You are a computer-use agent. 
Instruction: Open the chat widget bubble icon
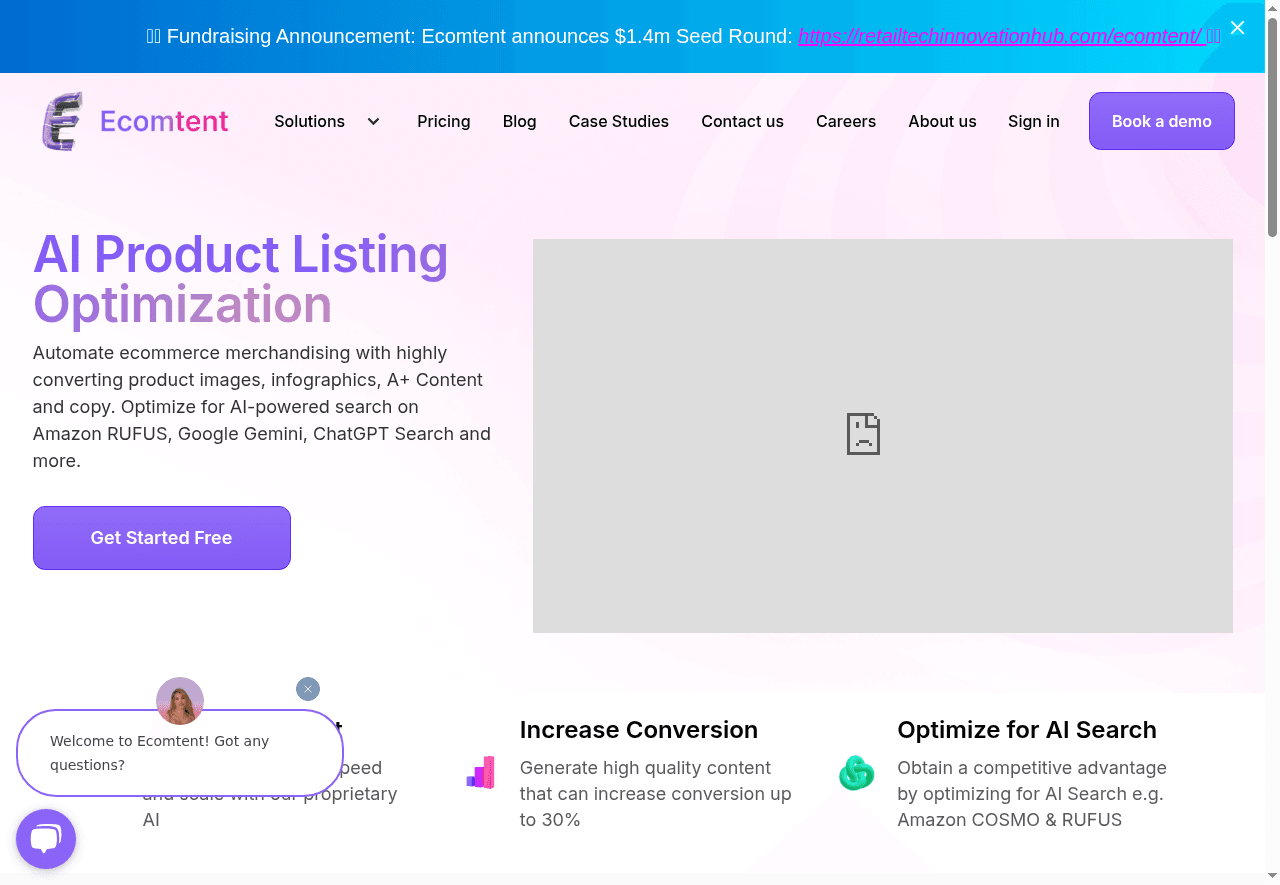[x=46, y=838]
